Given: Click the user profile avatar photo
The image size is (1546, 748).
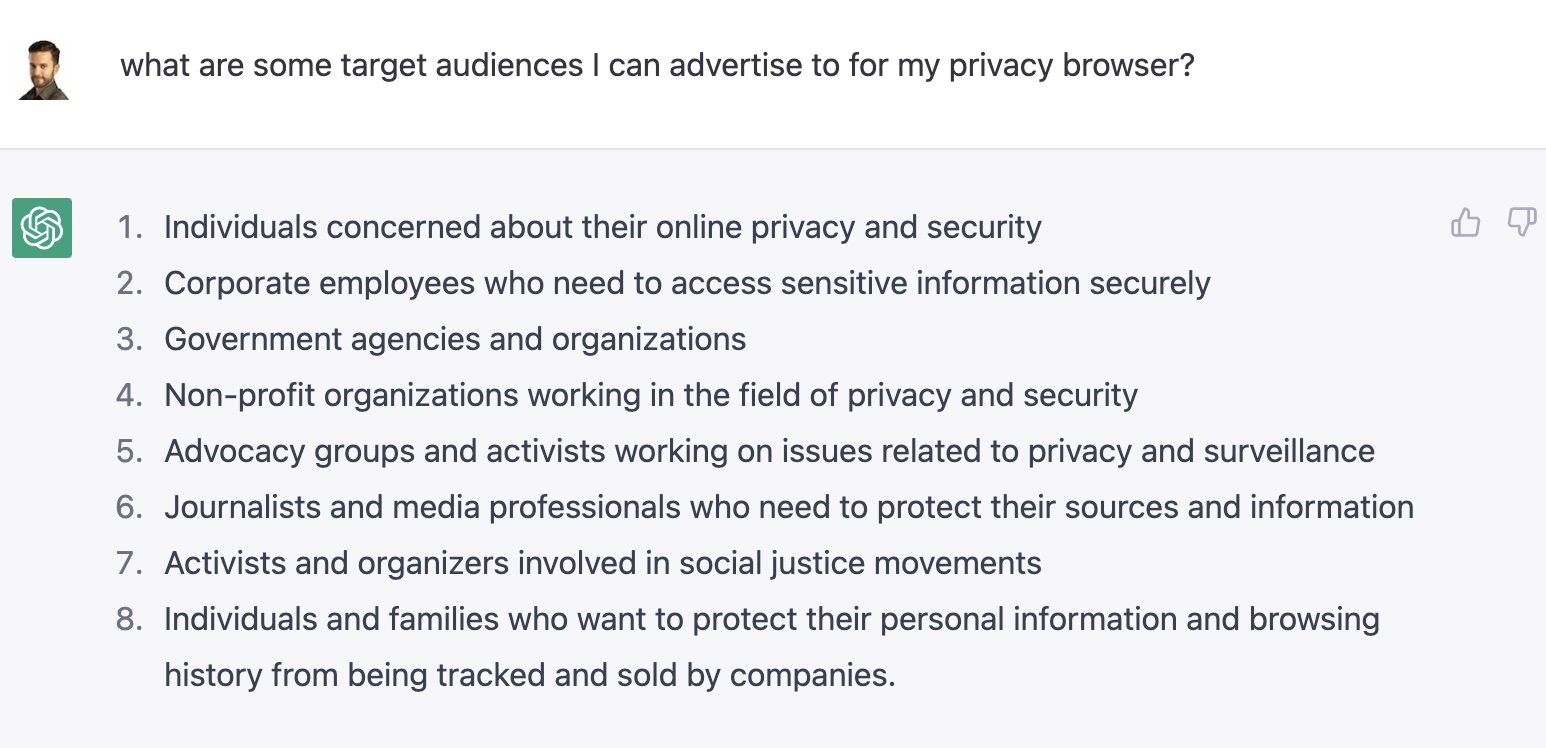Looking at the screenshot, I should click(x=44, y=70).
